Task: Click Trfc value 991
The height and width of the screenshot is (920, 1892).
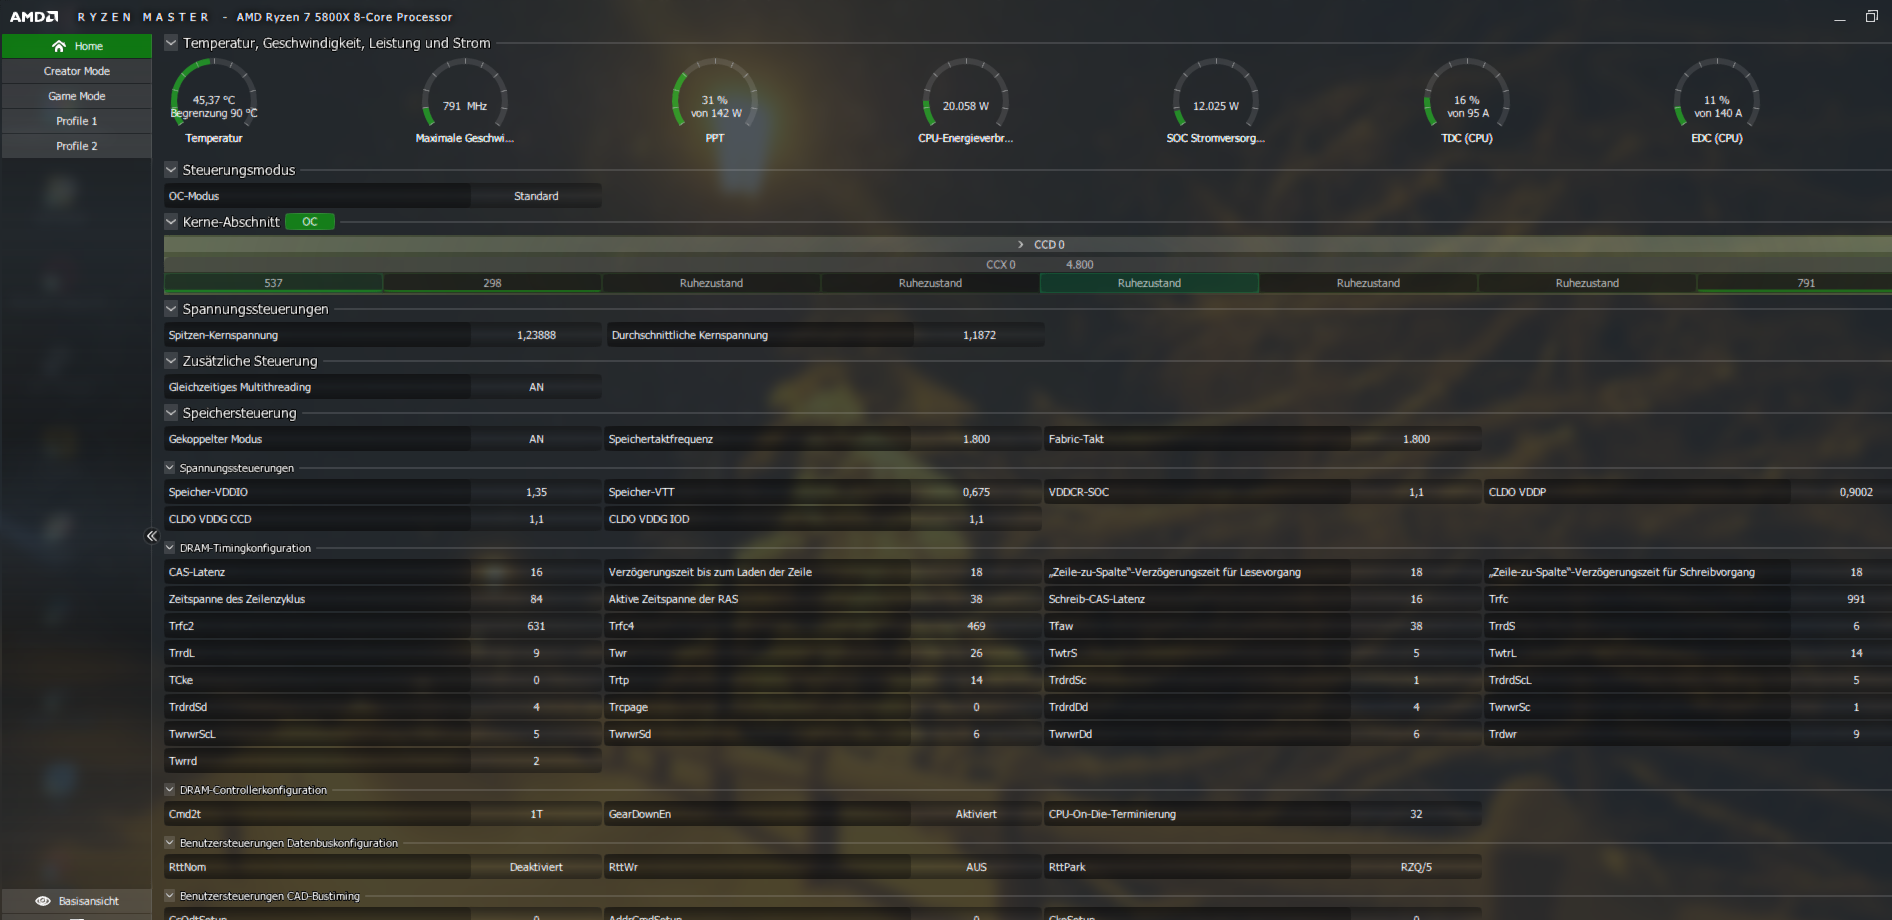Action: click(1856, 599)
